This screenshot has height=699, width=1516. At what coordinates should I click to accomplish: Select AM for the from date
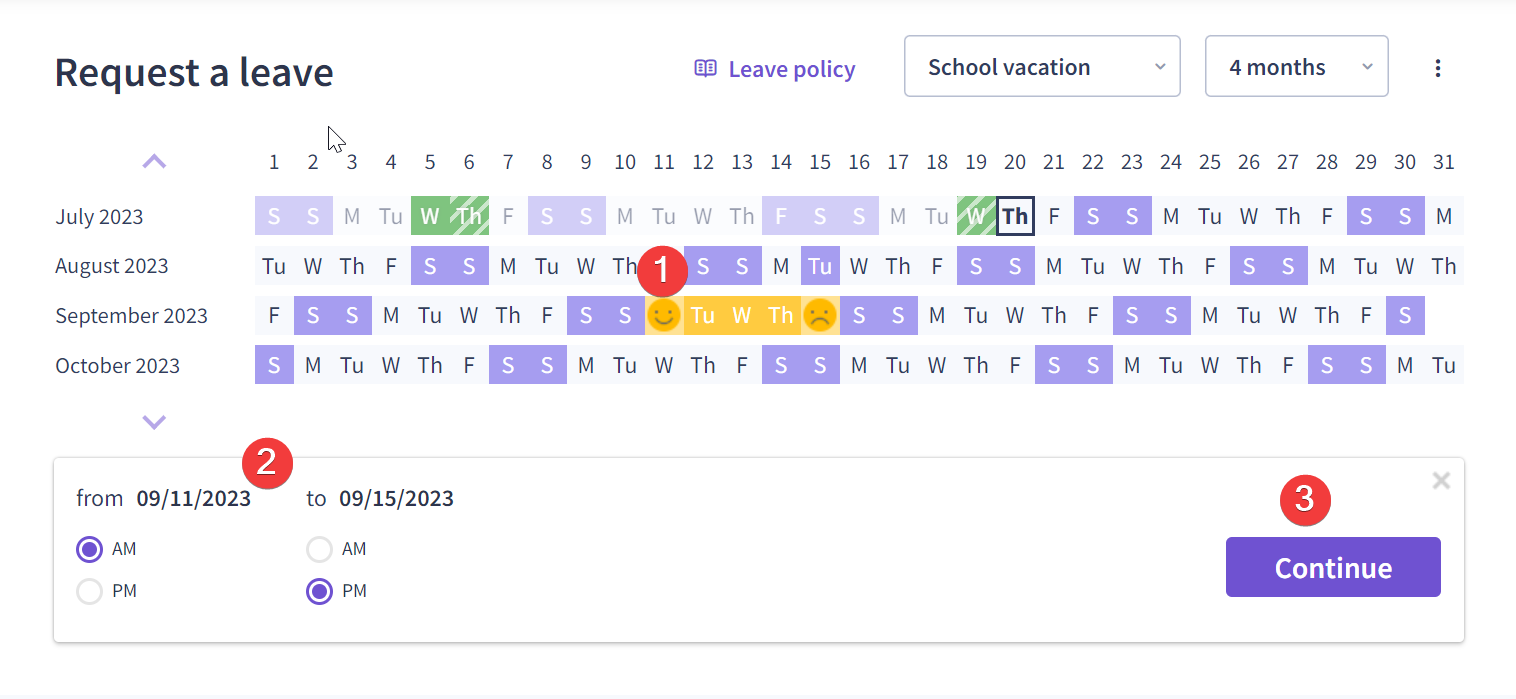coord(90,549)
